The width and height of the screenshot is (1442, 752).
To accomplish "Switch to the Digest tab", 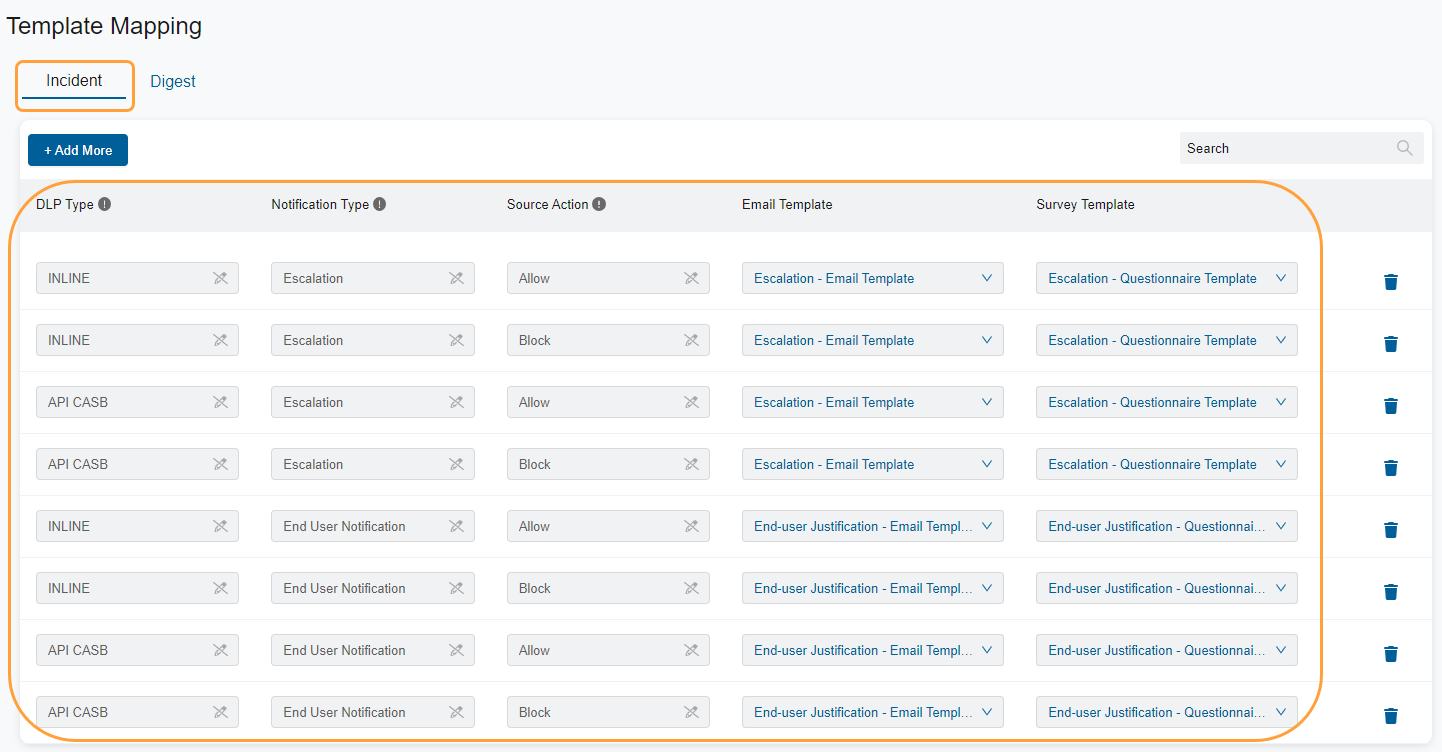I will [x=172, y=81].
